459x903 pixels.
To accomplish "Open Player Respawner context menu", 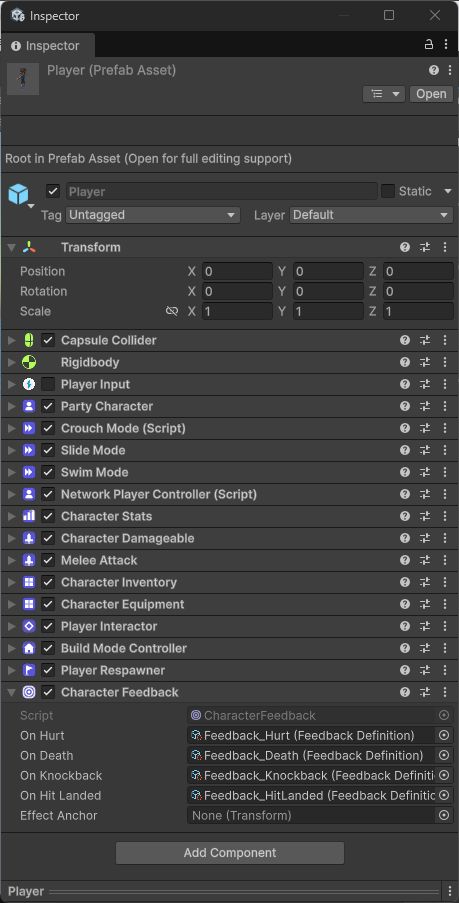I will click(x=445, y=670).
